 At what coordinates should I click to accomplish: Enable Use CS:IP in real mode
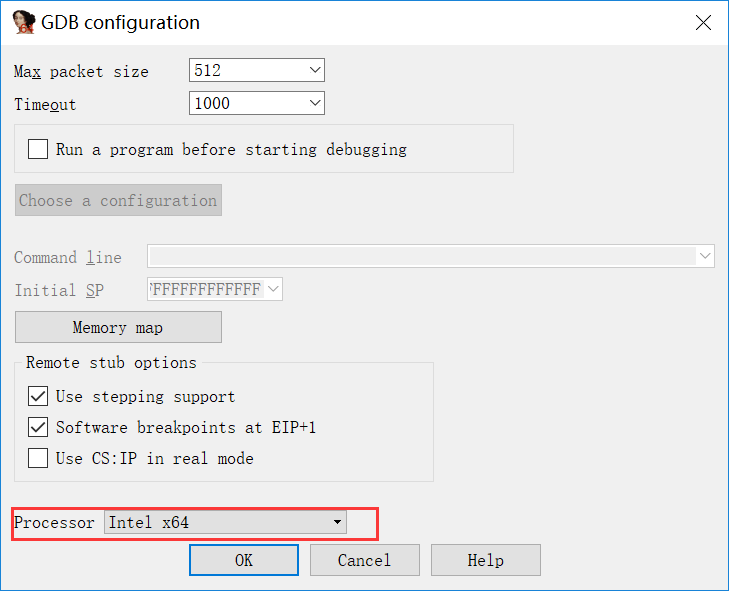[38, 458]
